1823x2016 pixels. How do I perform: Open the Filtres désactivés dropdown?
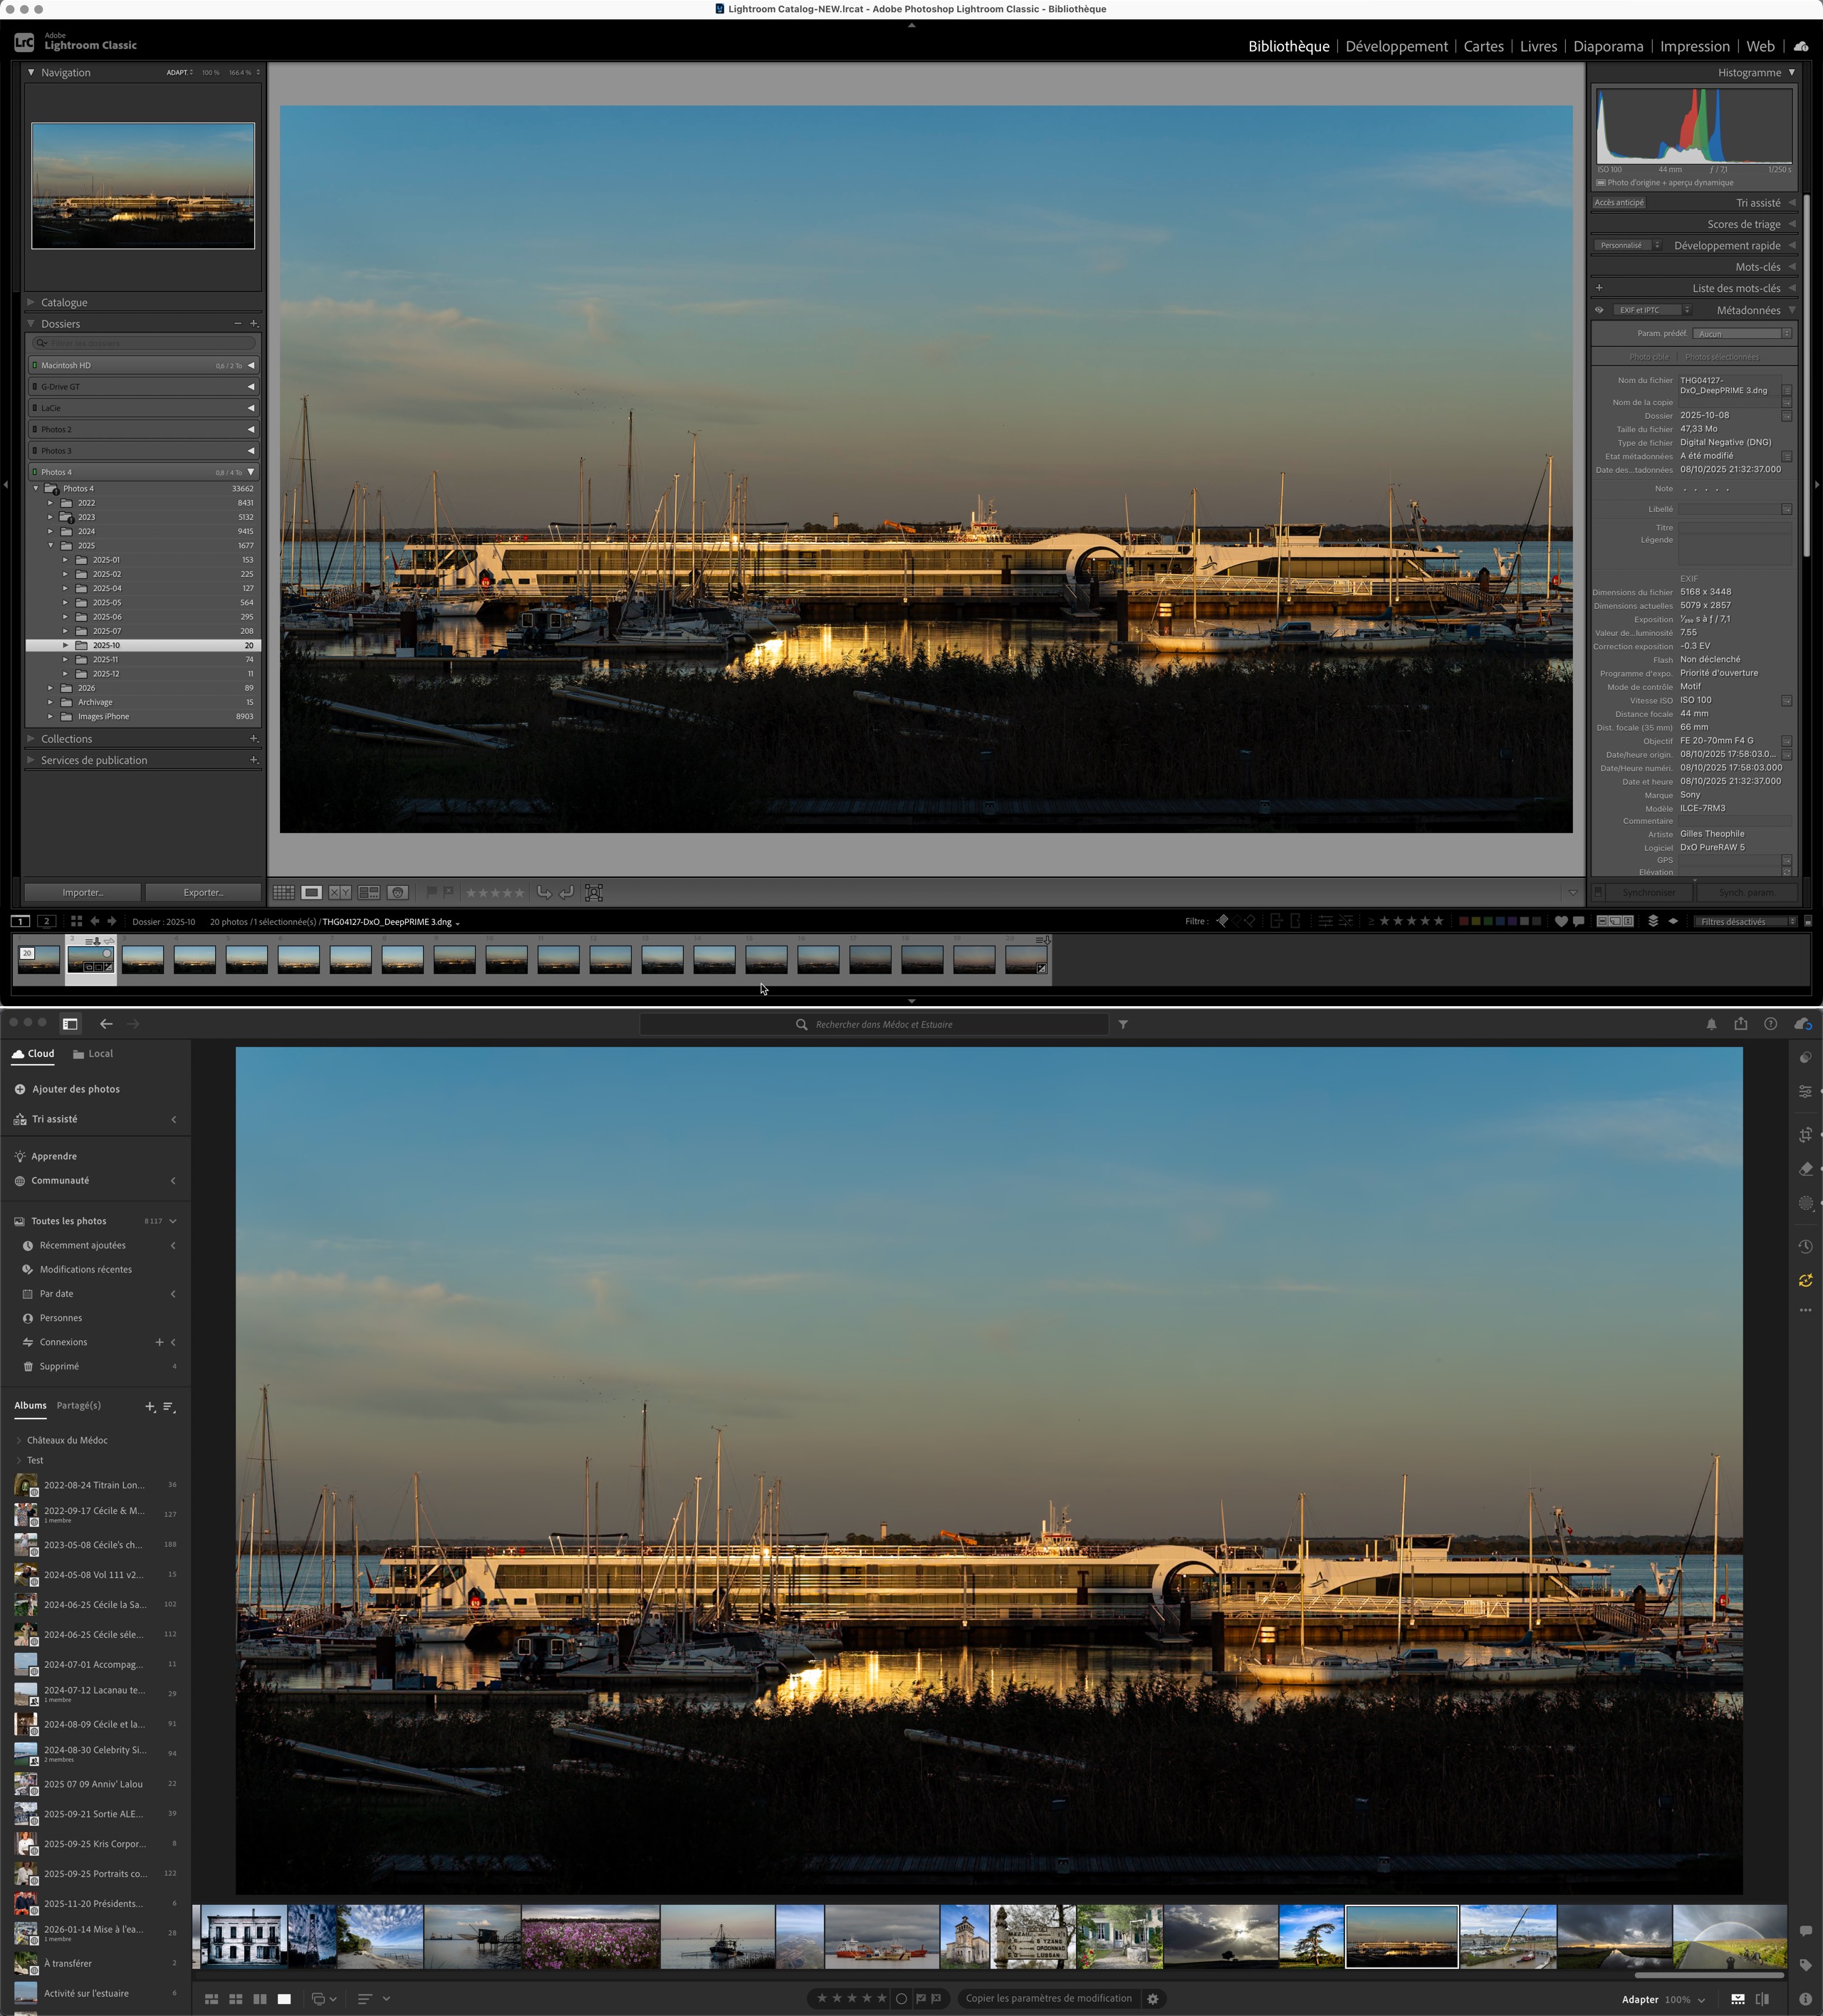1745,921
